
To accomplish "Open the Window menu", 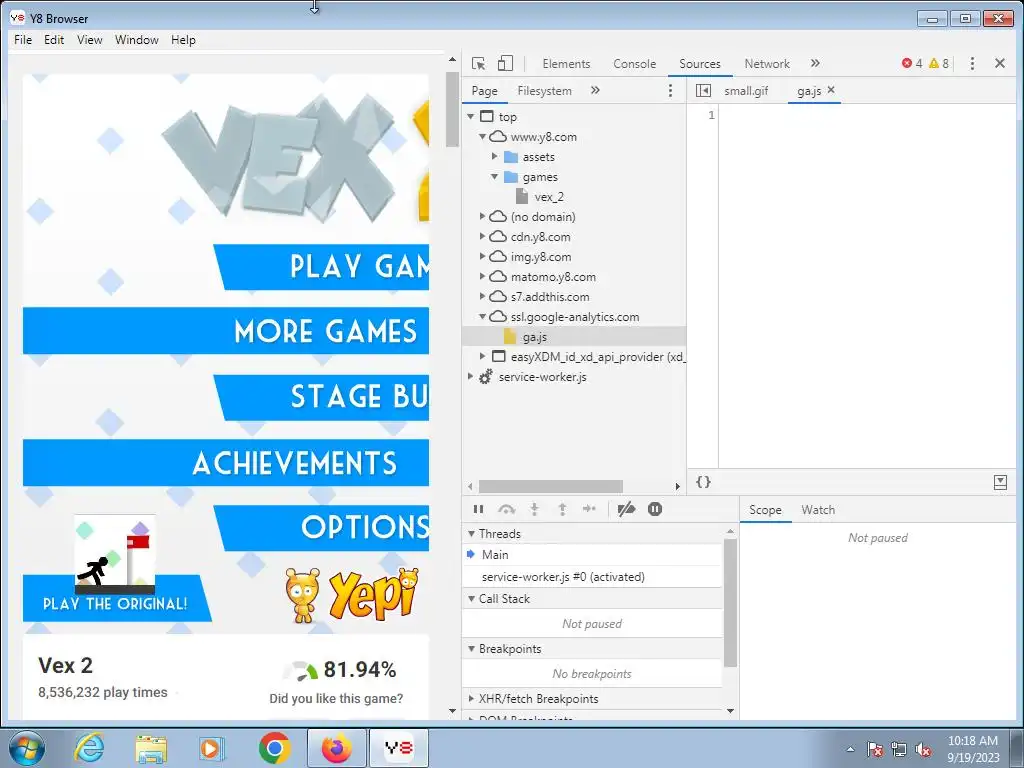I will 136,40.
